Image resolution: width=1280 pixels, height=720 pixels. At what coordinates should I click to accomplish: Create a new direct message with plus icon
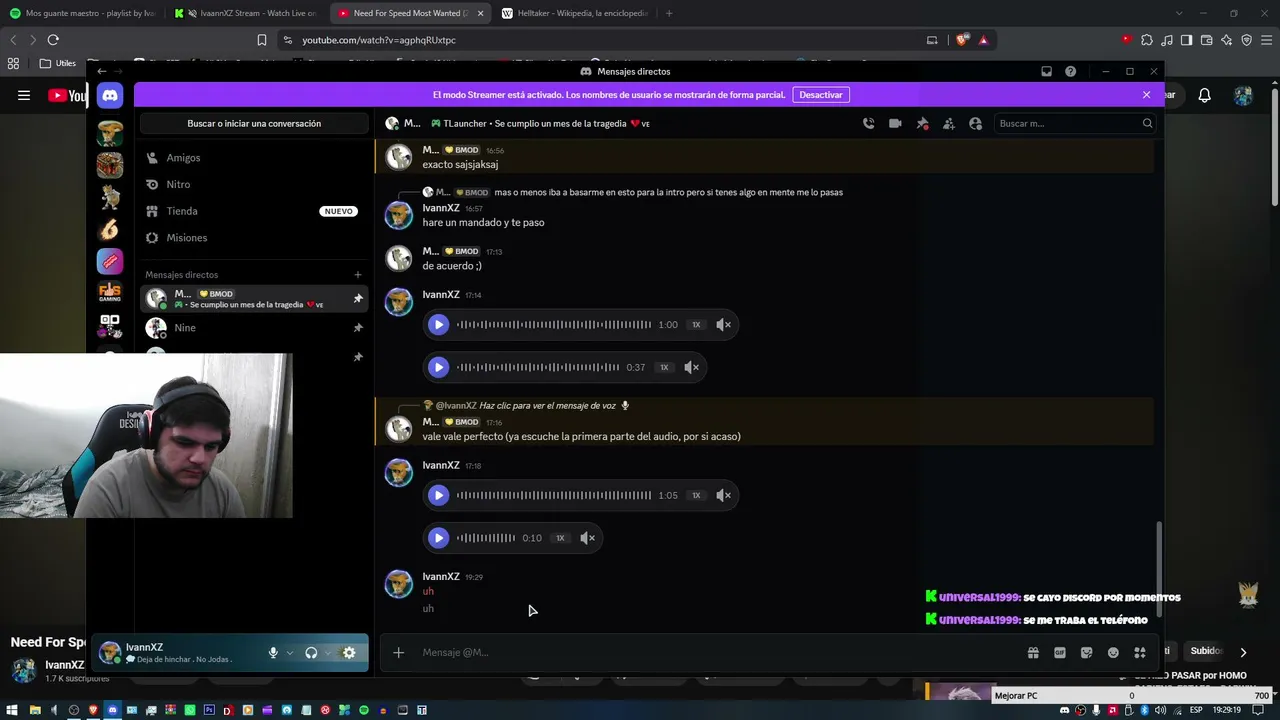point(358,275)
